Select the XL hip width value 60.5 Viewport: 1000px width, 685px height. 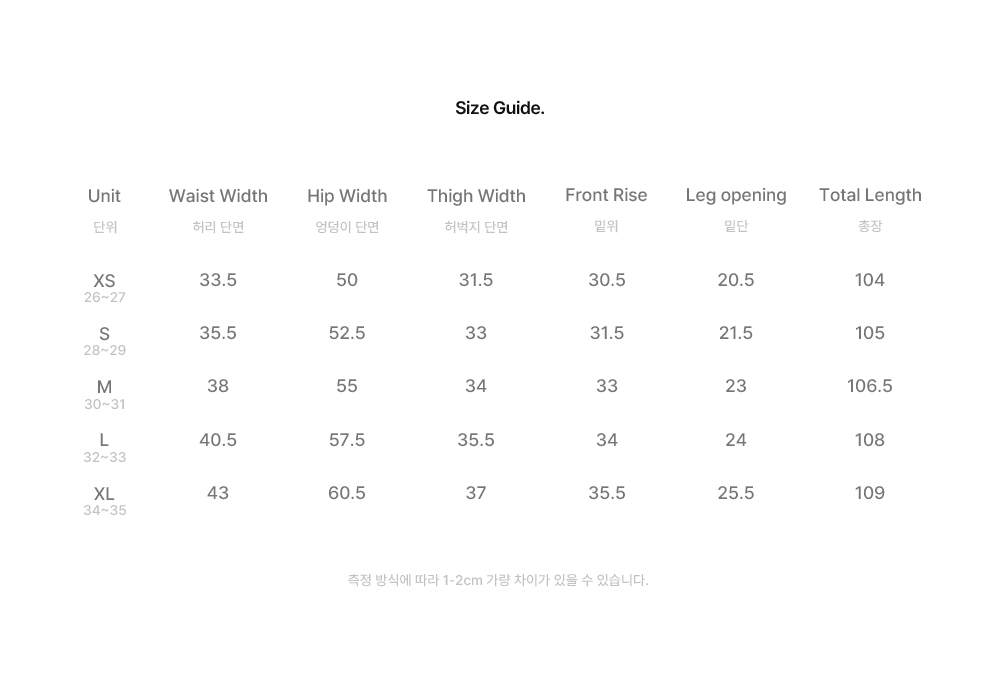click(347, 493)
